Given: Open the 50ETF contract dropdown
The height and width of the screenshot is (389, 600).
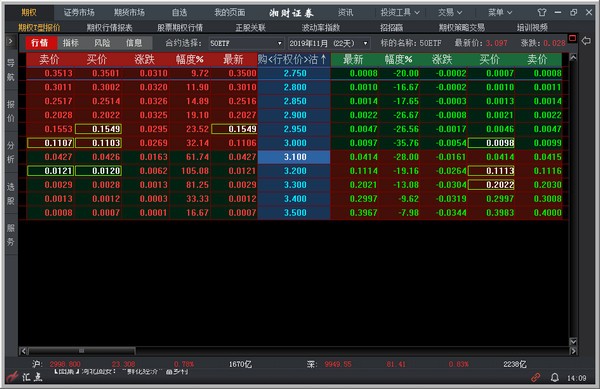Looking at the screenshot, I should point(246,43).
